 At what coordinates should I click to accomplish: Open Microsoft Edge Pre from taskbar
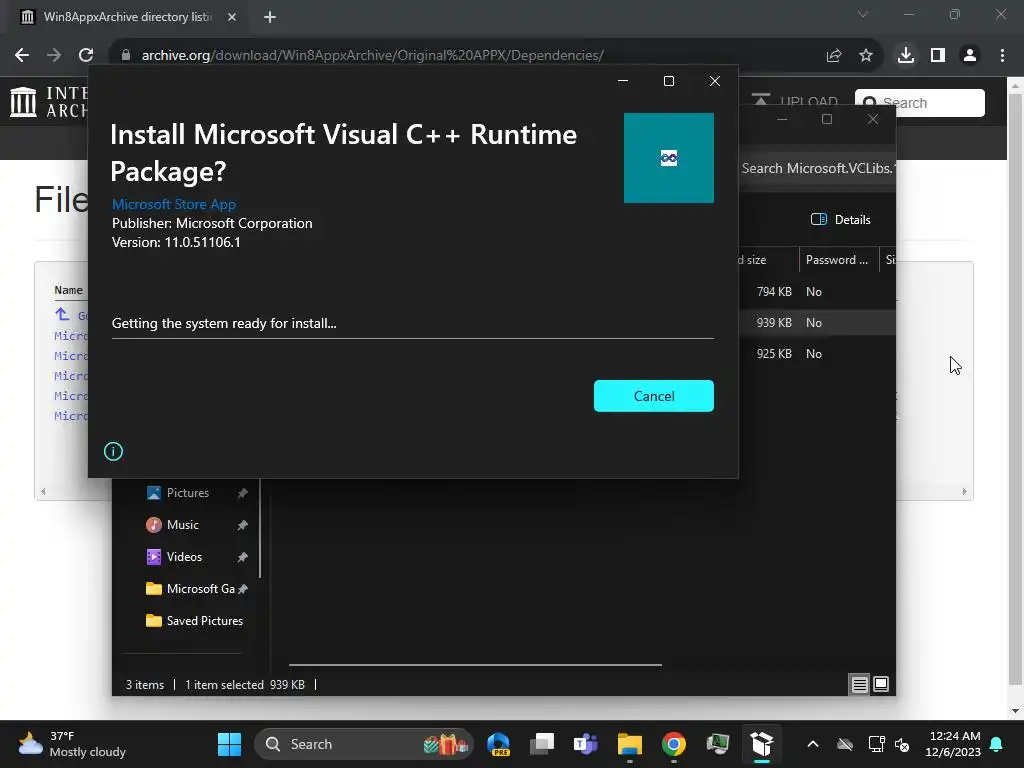pyautogui.click(x=499, y=744)
